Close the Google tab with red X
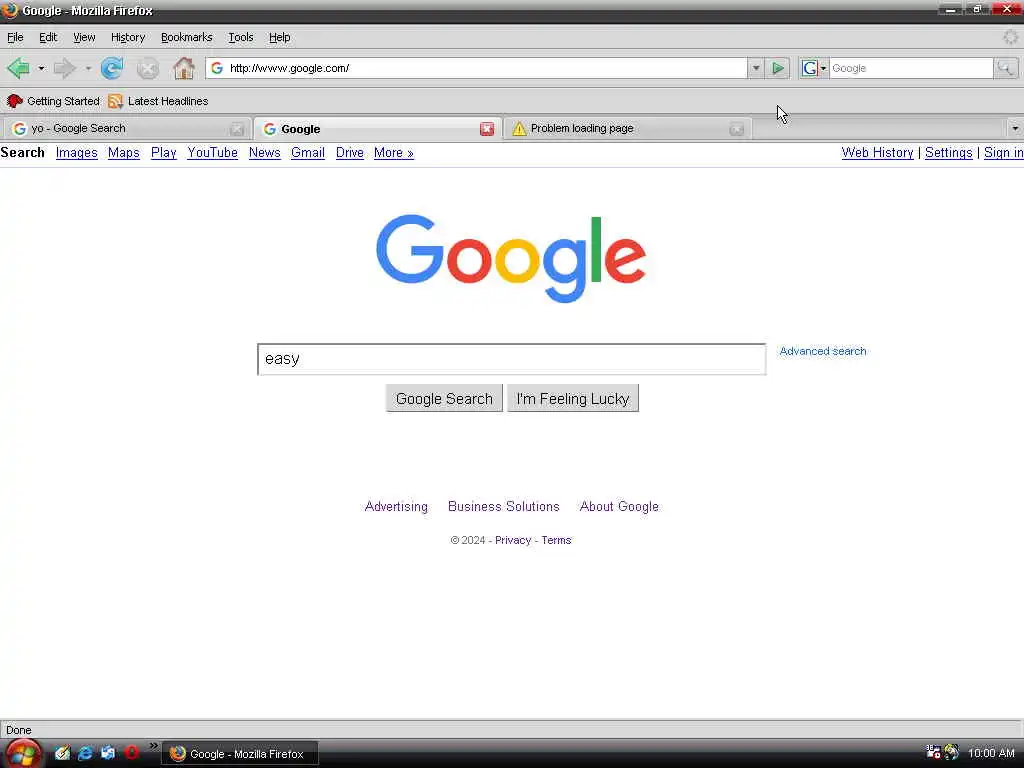The width and height of the screenshot is (1024, 768). (x=487, y=129)
